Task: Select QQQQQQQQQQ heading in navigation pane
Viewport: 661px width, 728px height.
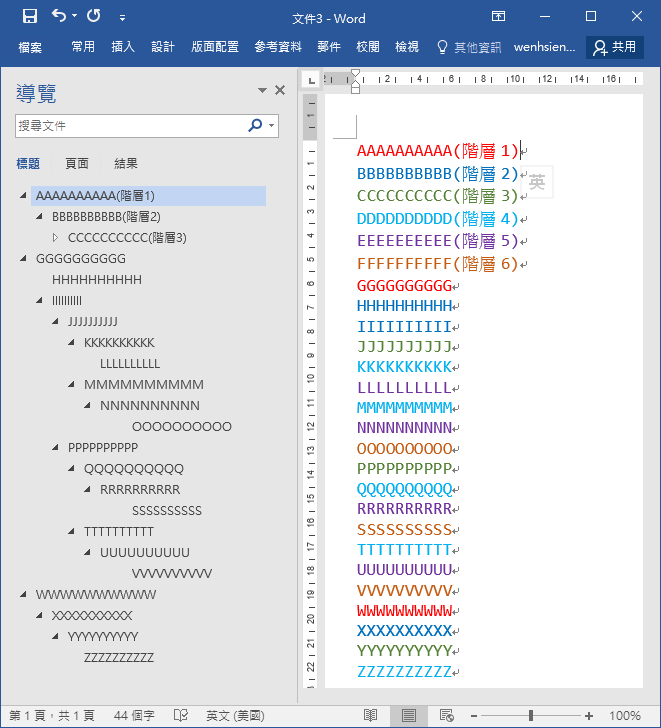Action: pyautogui.click(x=134, y=468)
